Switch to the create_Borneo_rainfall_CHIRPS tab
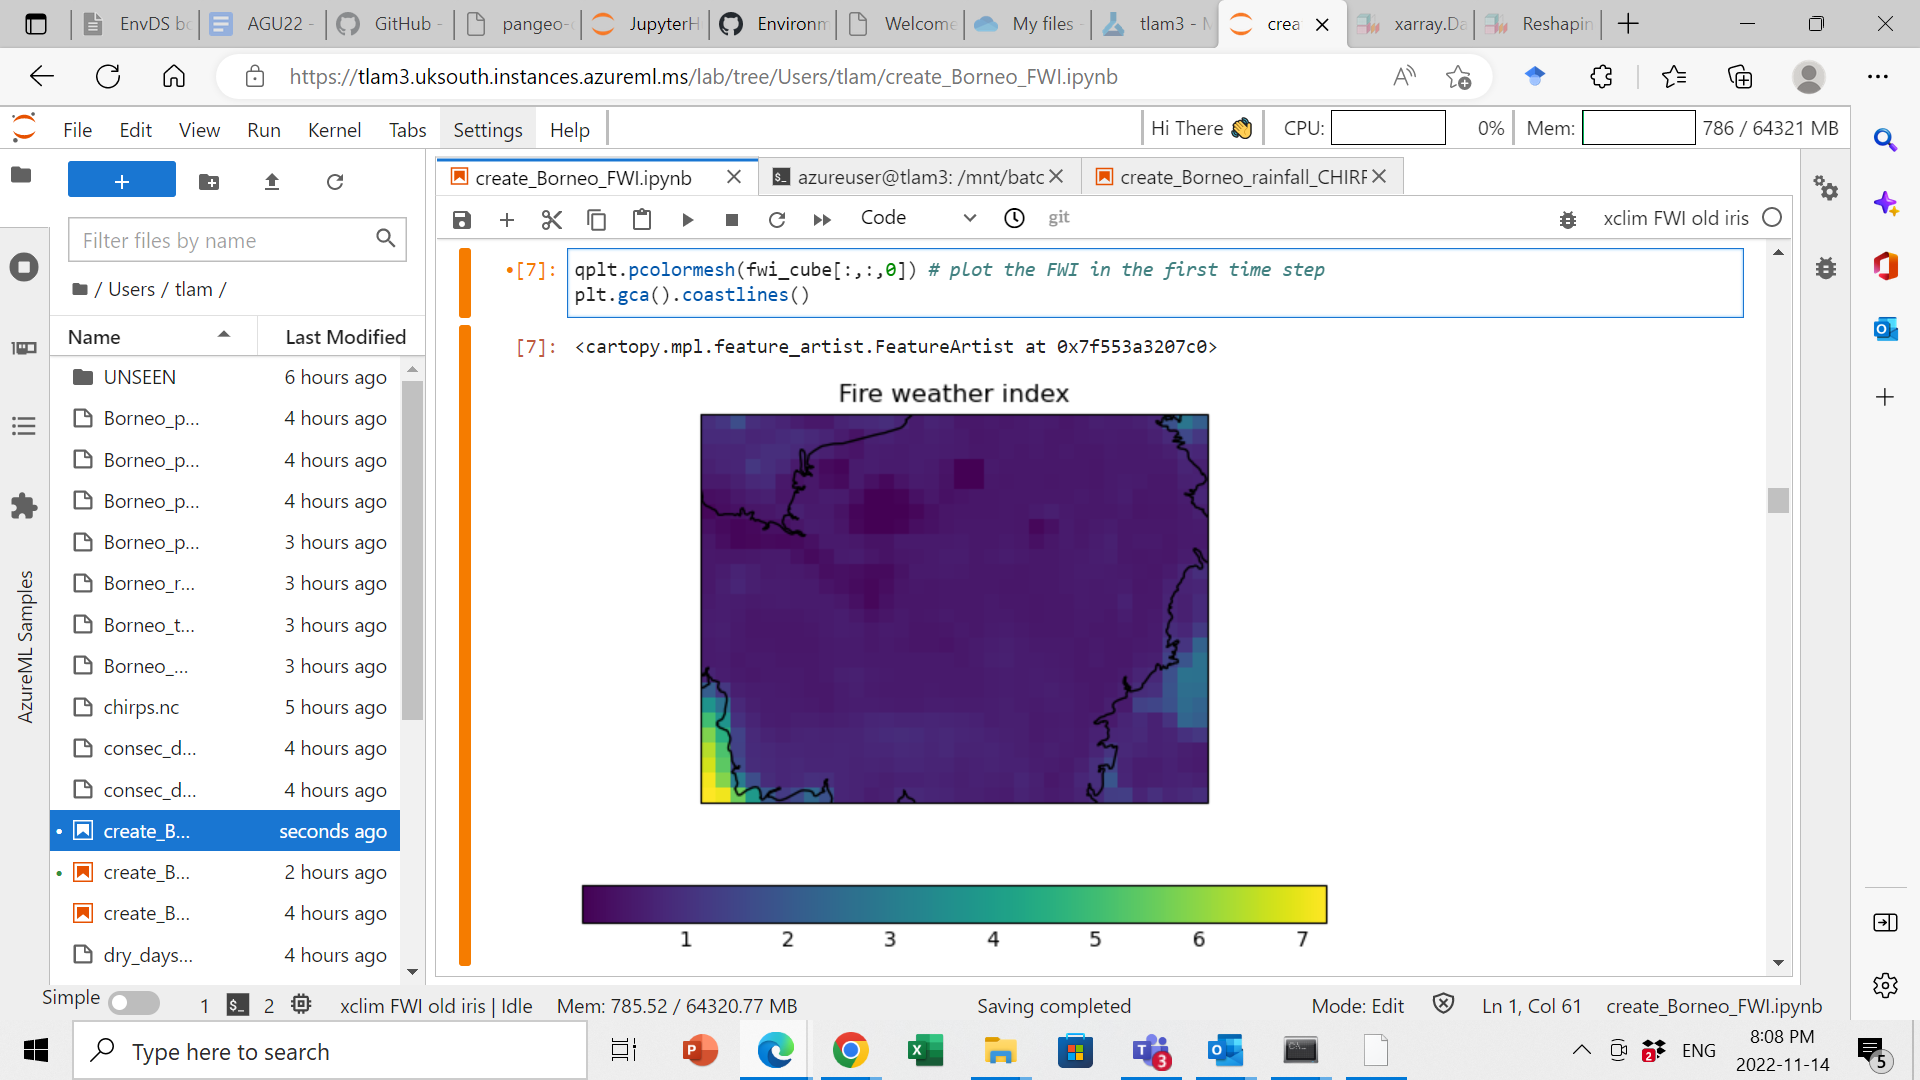Screen dimensions: 1920x1080 (x=1241, y=177)
